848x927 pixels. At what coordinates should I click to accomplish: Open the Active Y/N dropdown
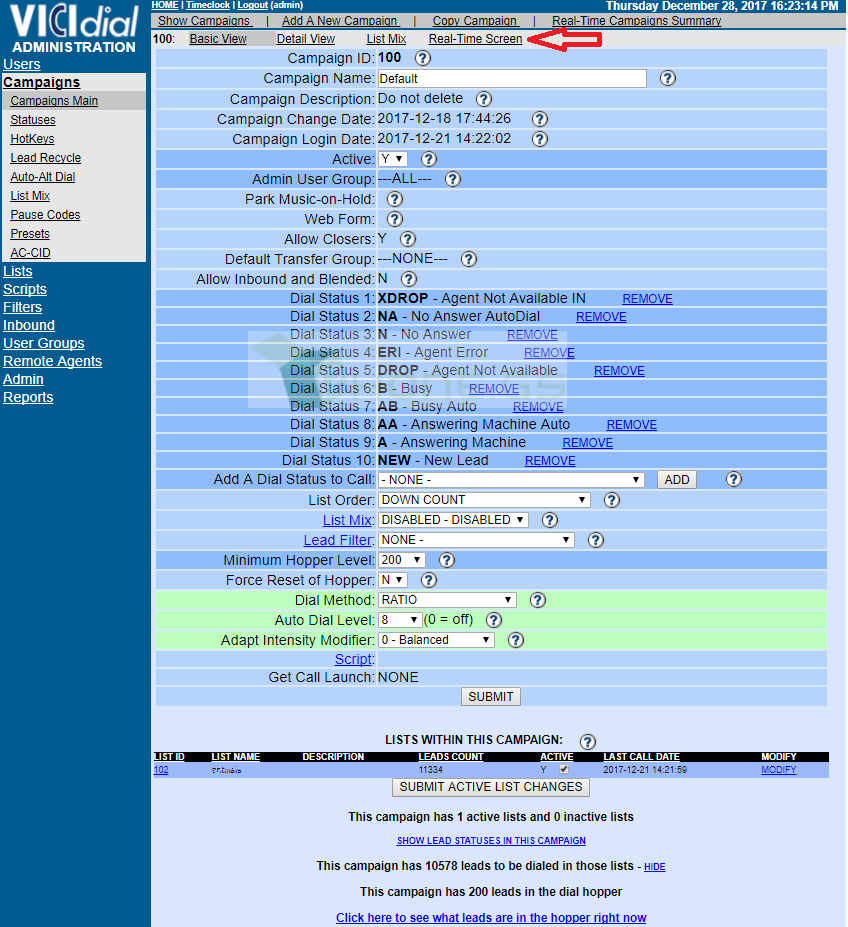coord(393,159)
